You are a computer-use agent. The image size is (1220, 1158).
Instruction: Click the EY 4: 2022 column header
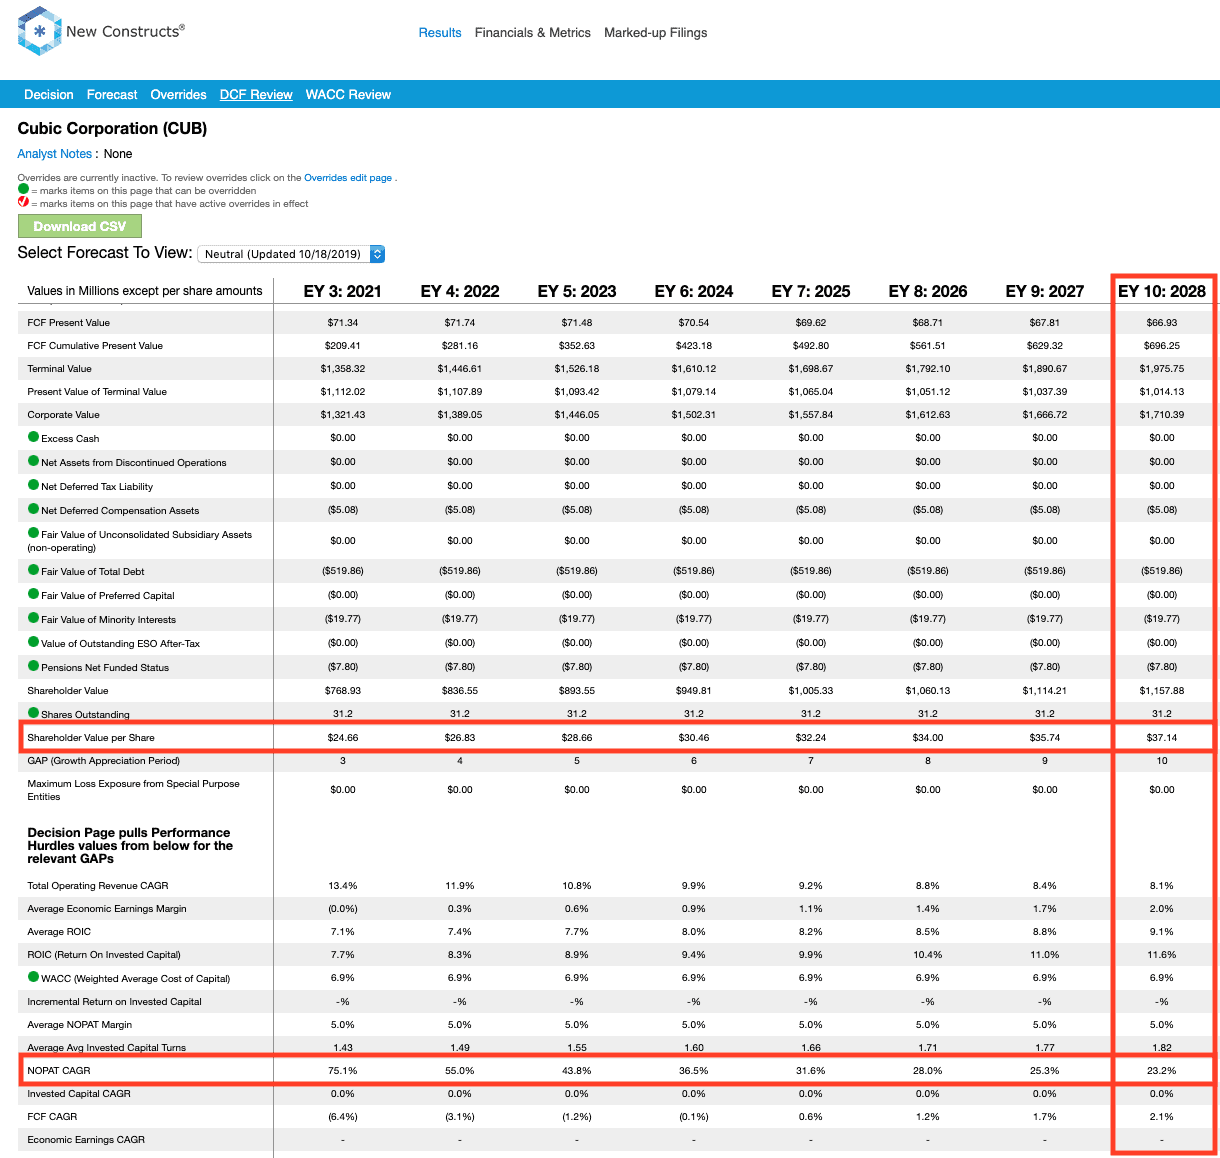click(460, 291)
